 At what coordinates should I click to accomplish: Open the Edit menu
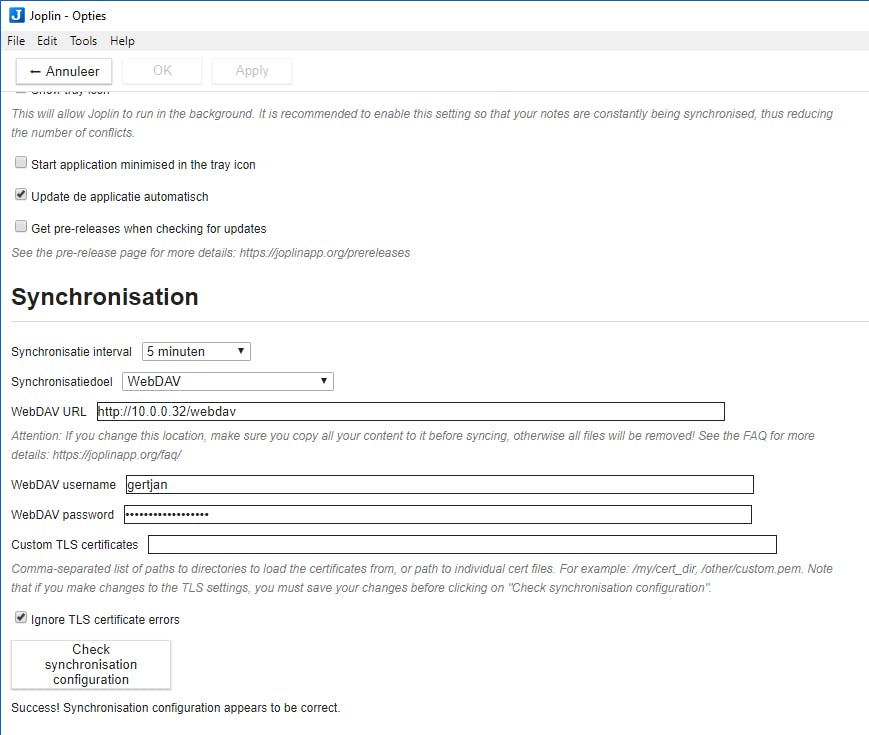coord(47,41)
